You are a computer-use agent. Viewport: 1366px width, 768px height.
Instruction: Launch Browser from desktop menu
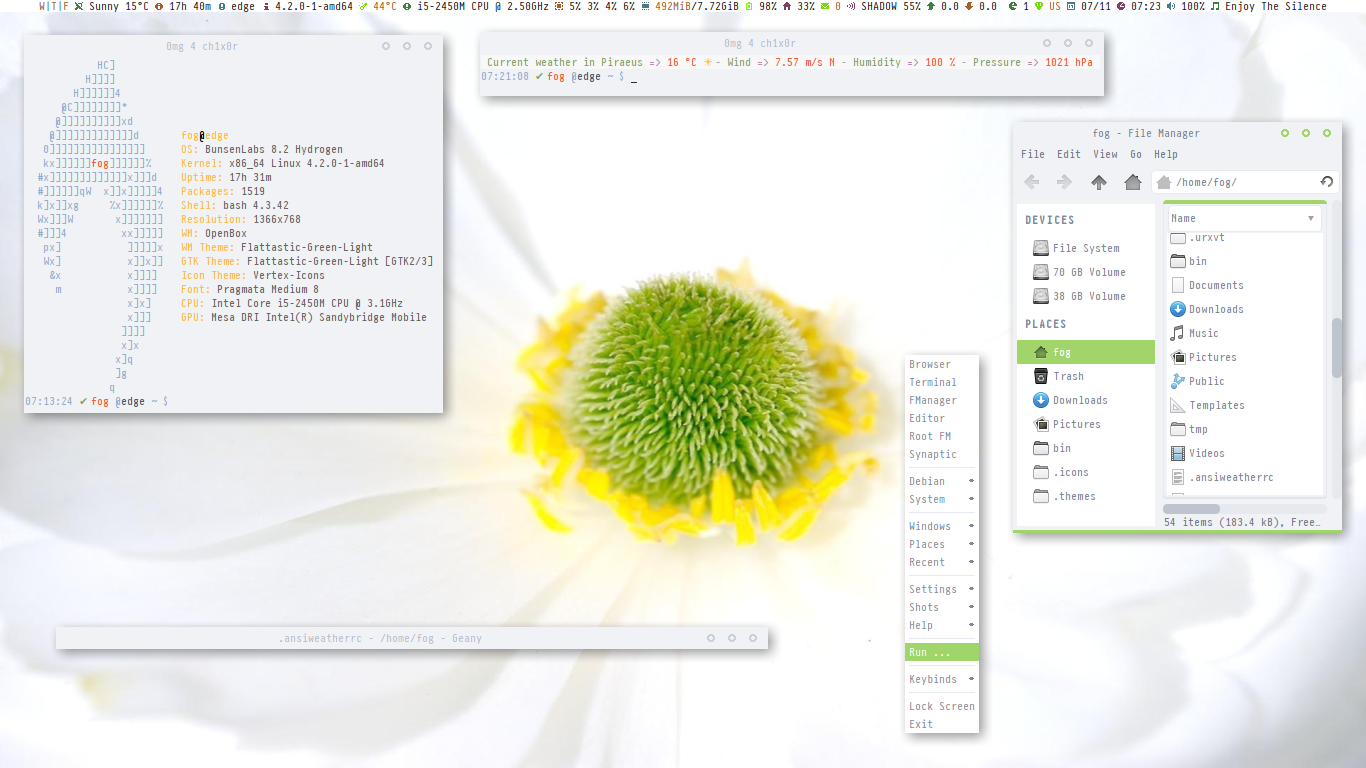click(942, 364)
